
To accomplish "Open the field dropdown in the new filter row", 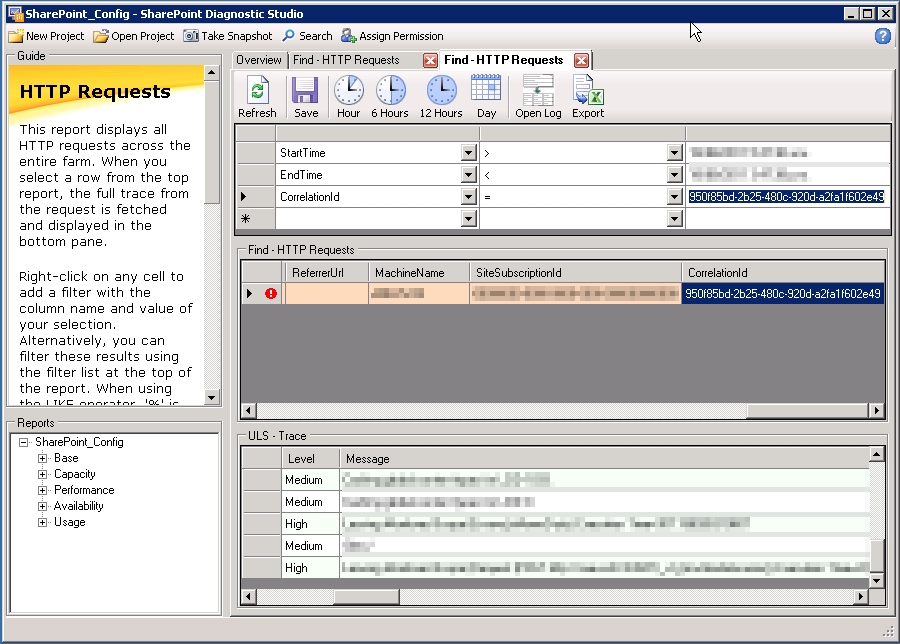I will pyautogui.click(x=468, y=218).
